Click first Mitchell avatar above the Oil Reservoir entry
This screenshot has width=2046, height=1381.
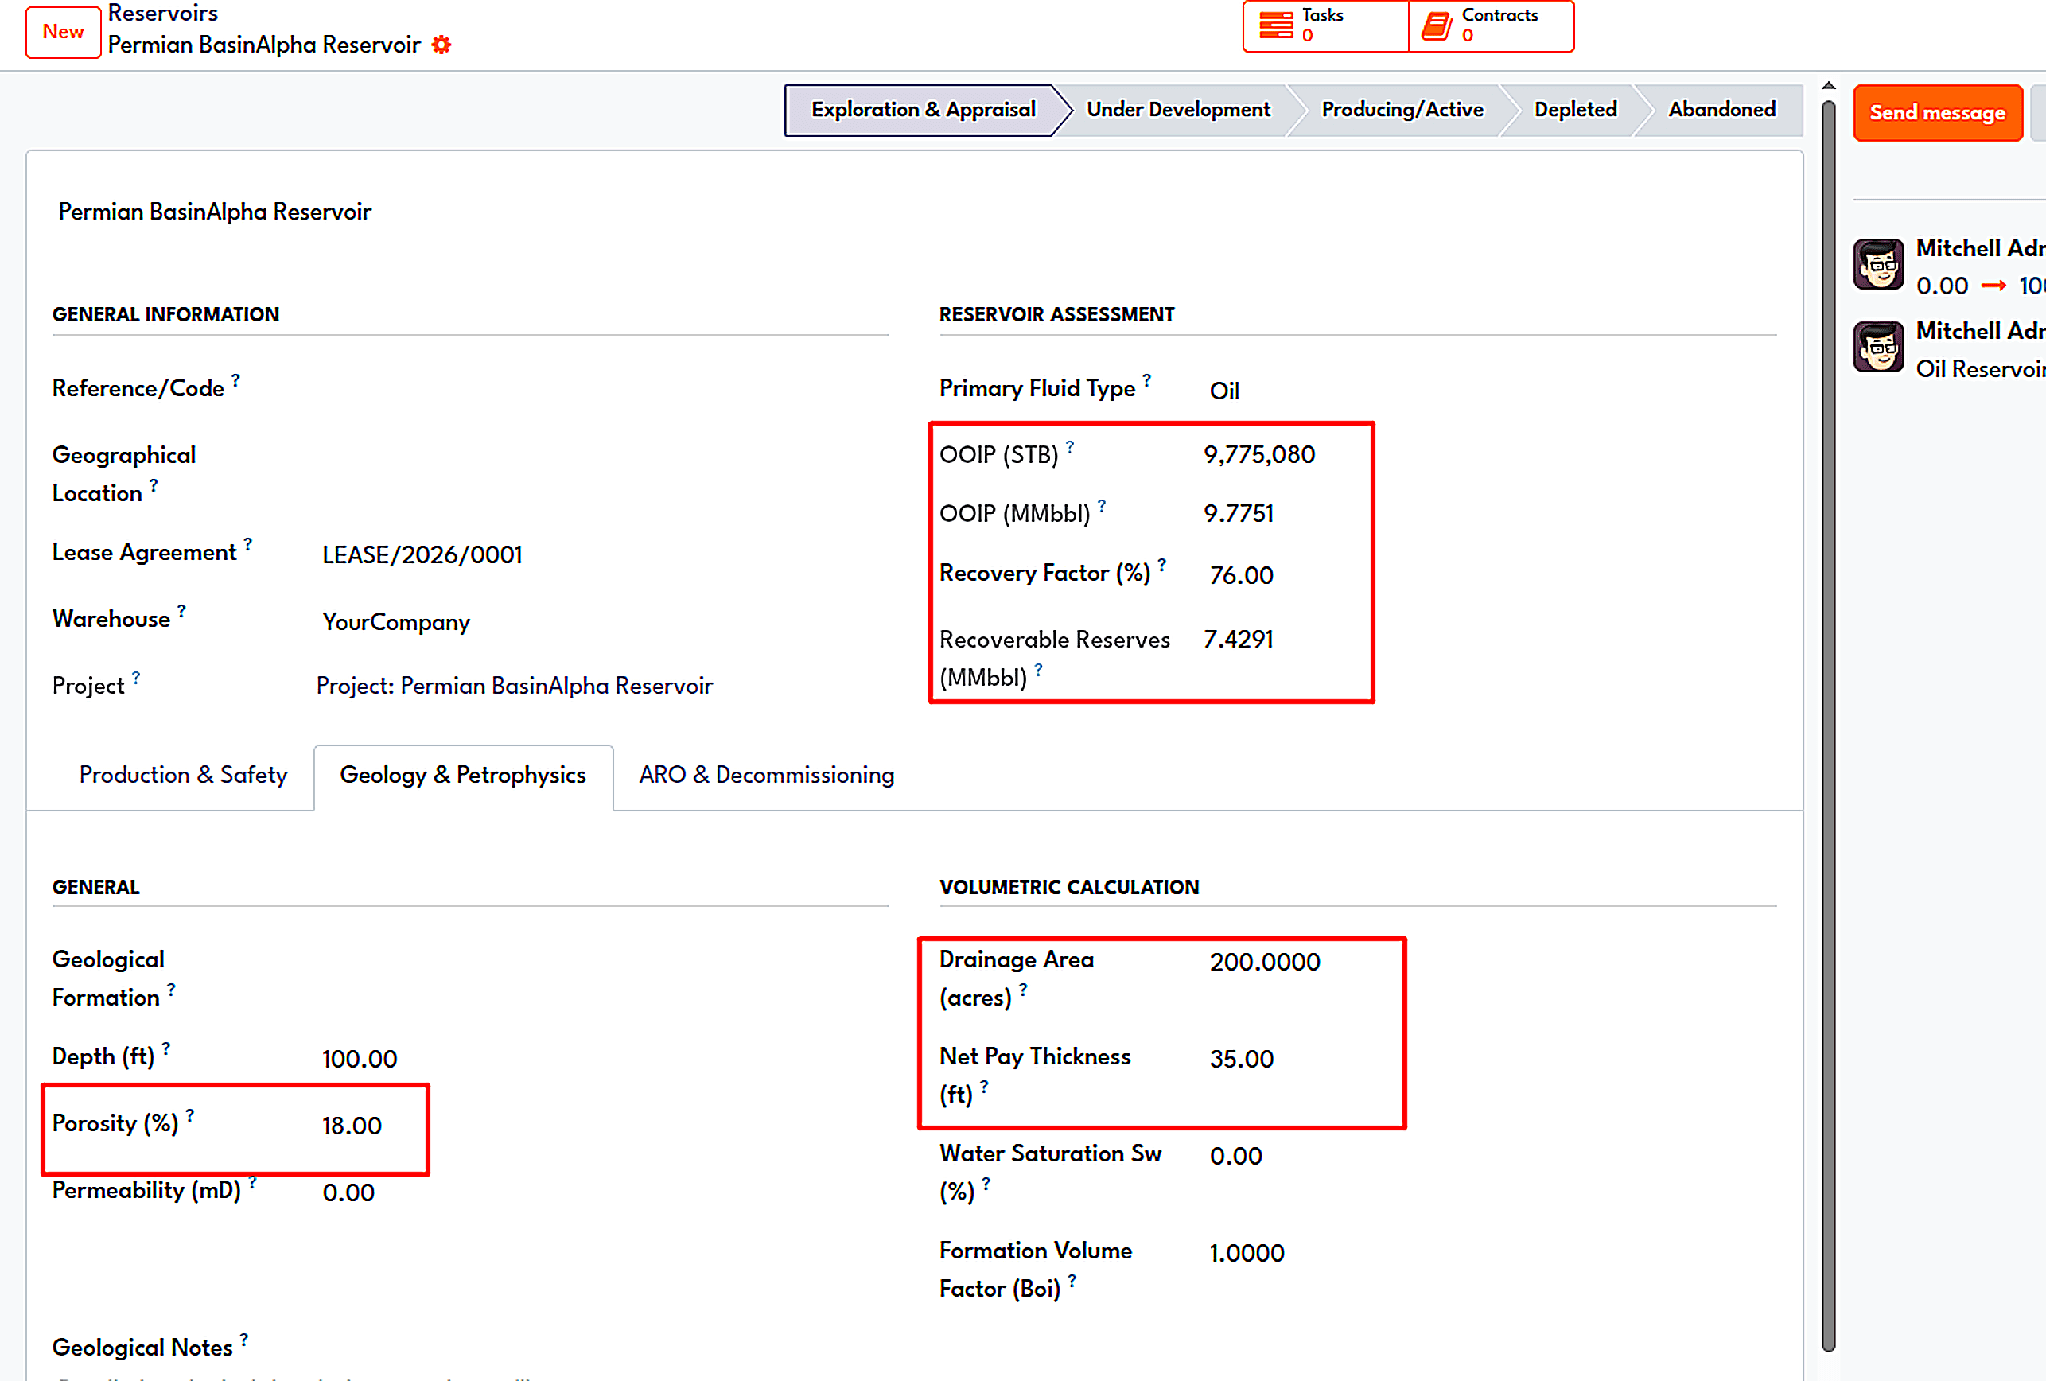click(1878, 265)
